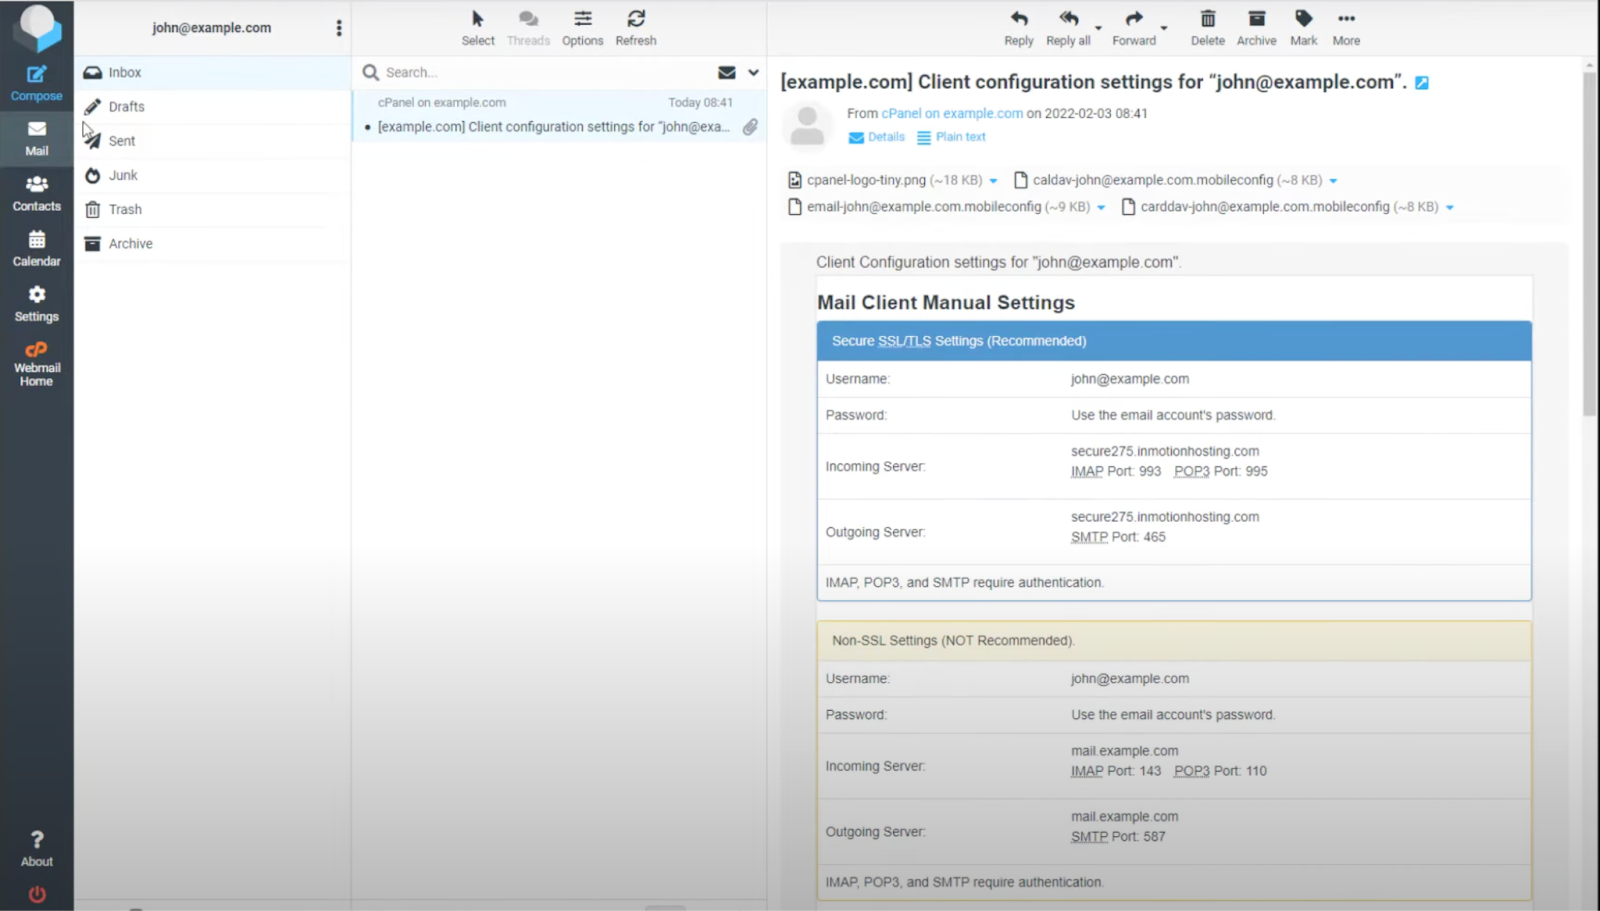Viewport: 1600px width, 911px height.
Task: Select the Contacts icon in the sidebar
Action: [37, 192]
